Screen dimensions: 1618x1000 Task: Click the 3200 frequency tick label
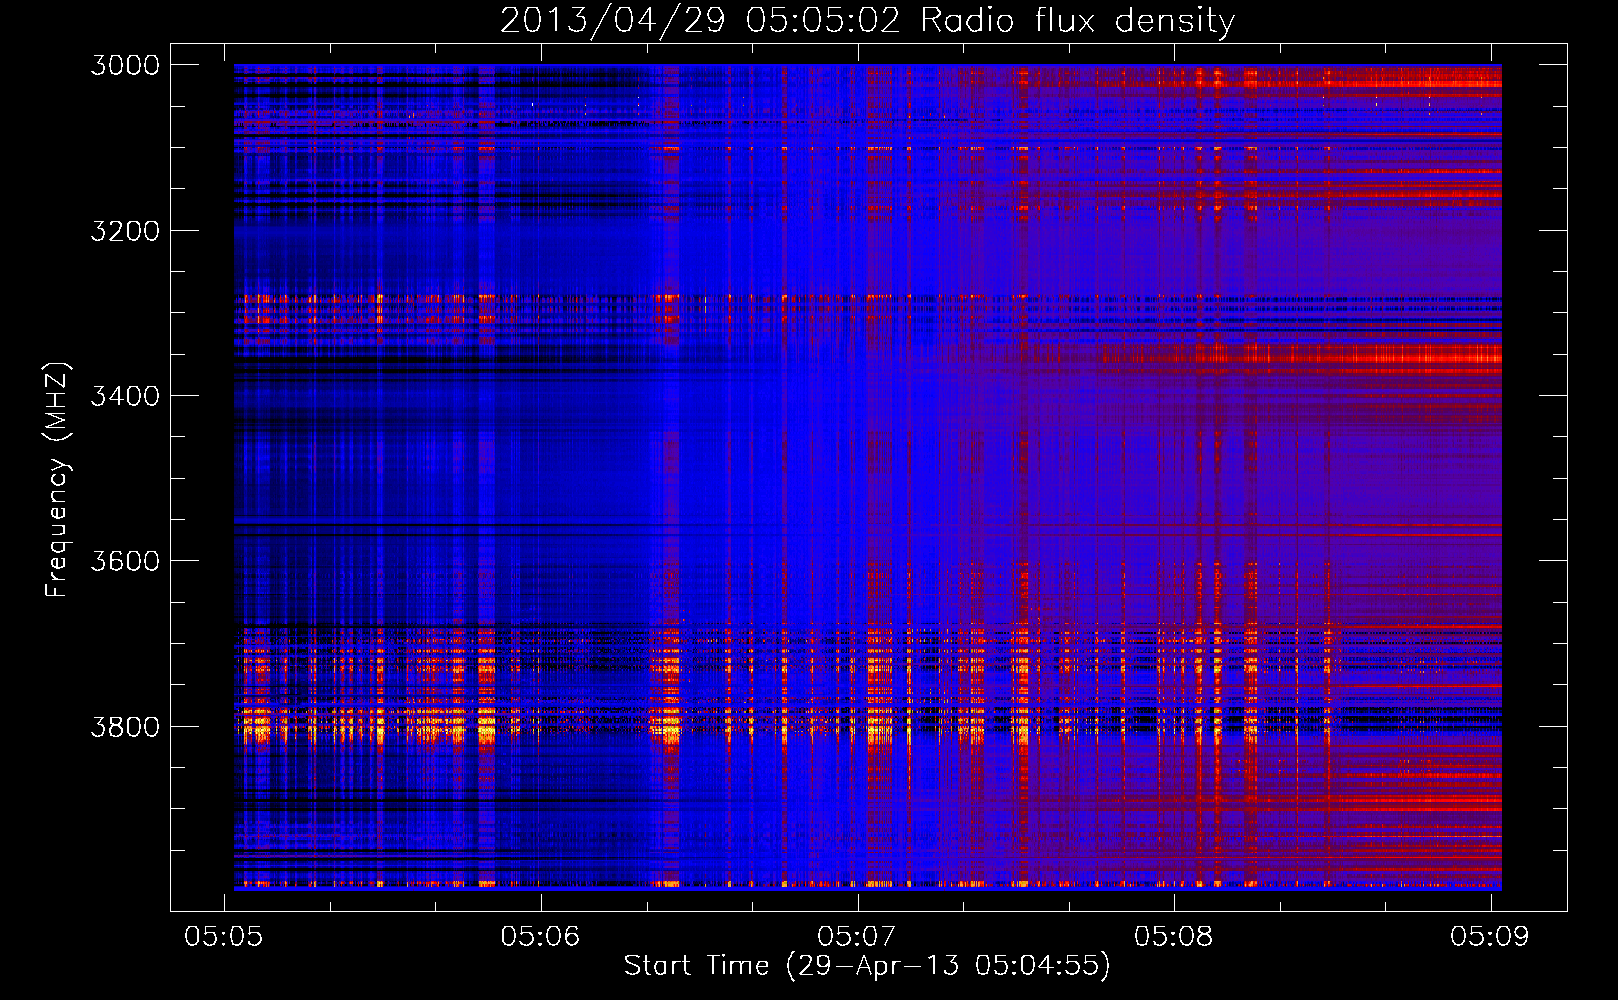[x=125, y=231]
